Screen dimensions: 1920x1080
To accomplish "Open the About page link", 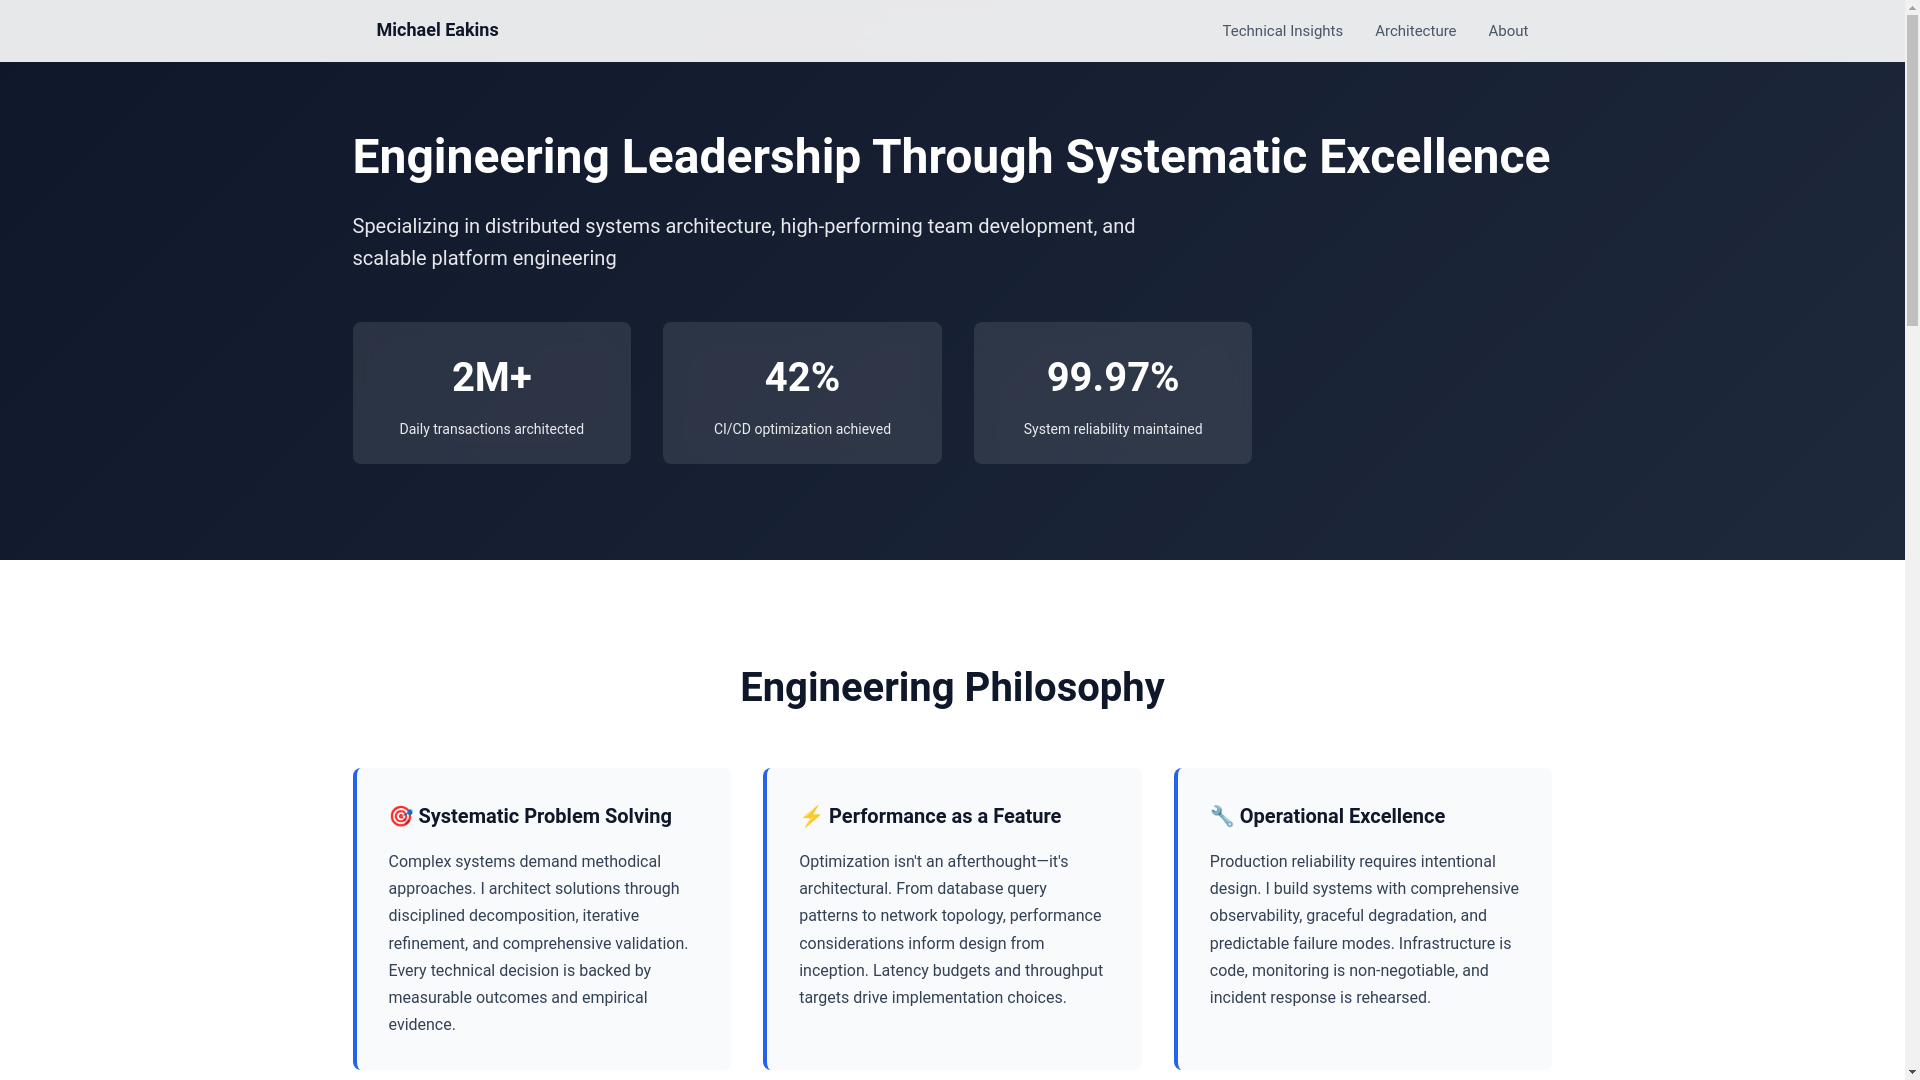I will (x=1507, y=31).
